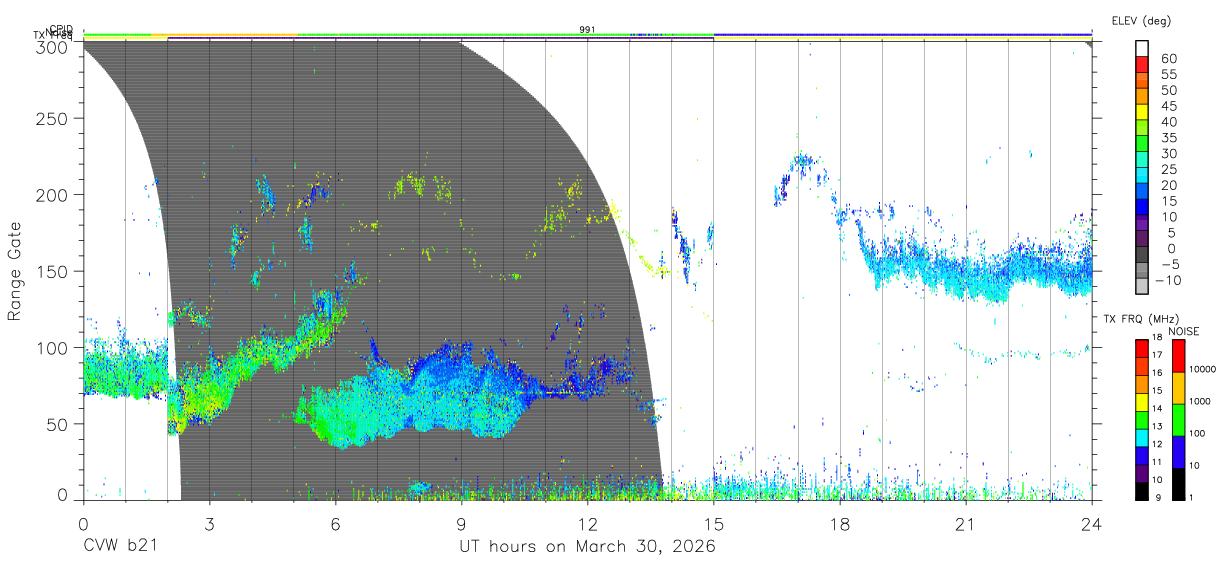Click hour 9 on the time axis

(x=461, y=523)
